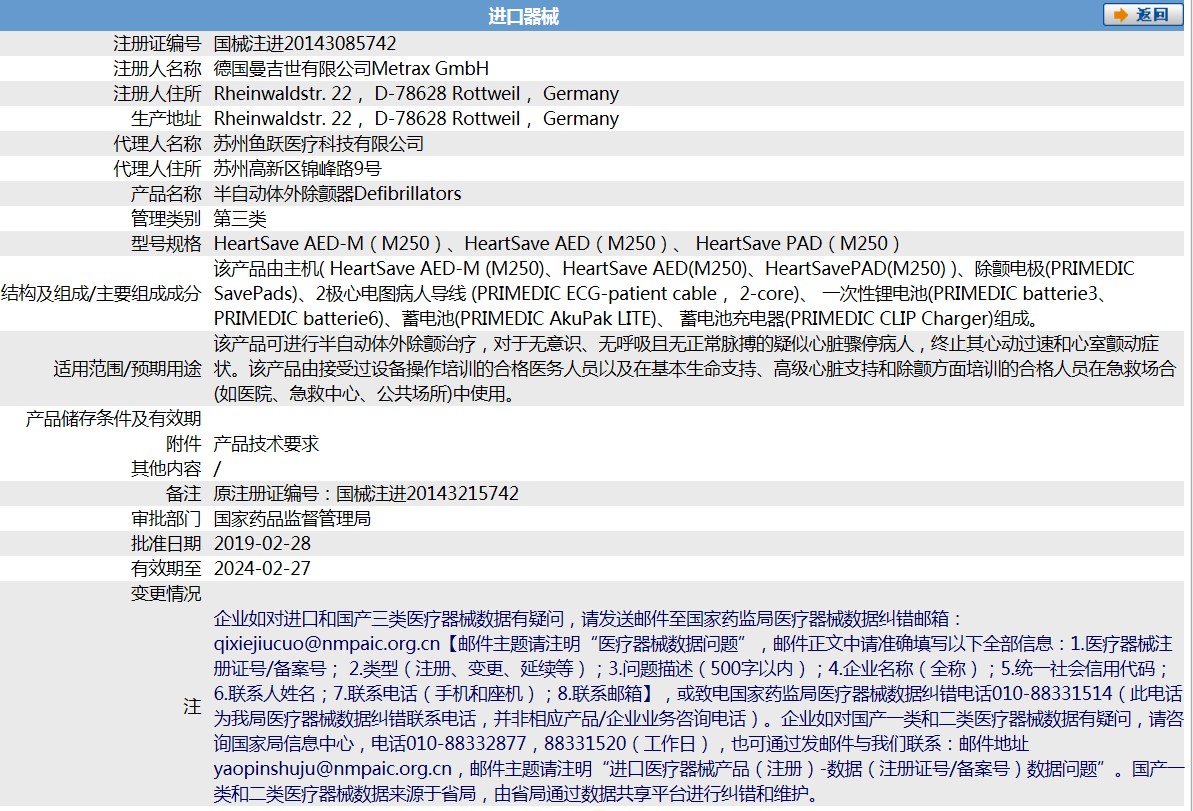
Task: Click the 附件 label
Action: coord(183,444)
